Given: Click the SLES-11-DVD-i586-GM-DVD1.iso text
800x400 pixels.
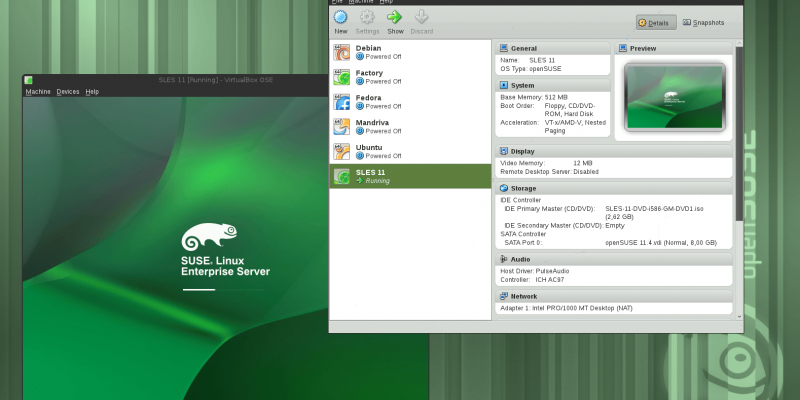Looking at the screenshot, I should pos(654,209).
